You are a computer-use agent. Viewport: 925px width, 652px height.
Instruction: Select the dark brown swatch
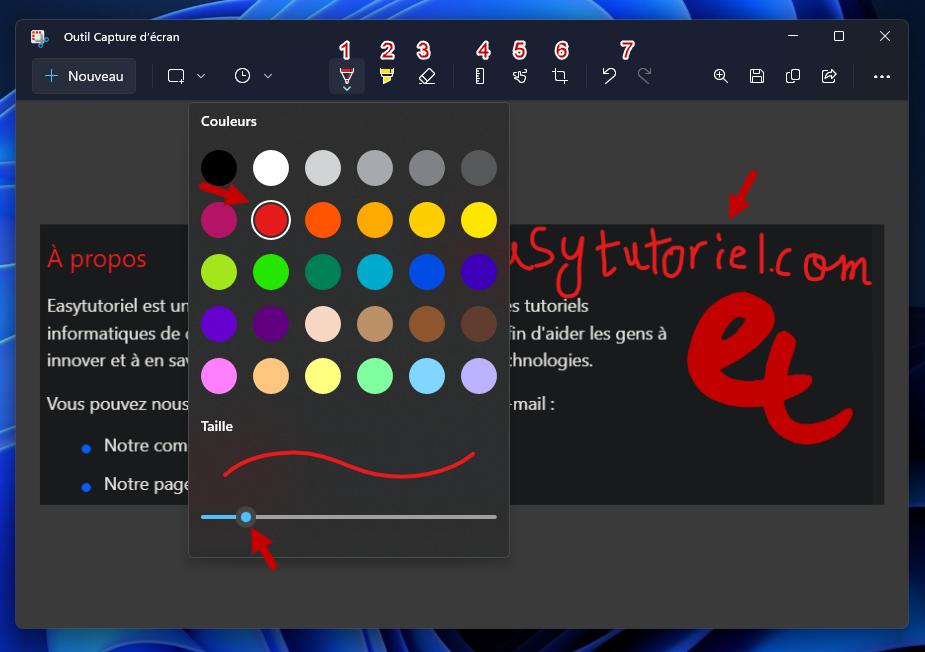(x=478, y=324)
